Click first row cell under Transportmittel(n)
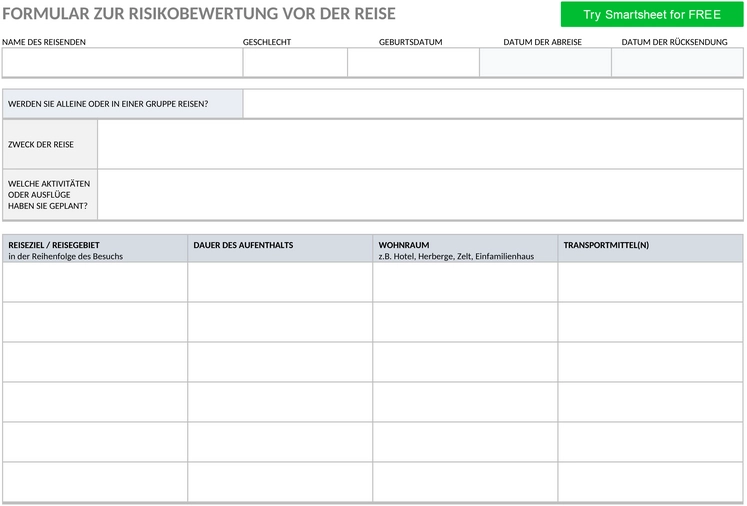This screenshot has height=506, width=747. 650,282
